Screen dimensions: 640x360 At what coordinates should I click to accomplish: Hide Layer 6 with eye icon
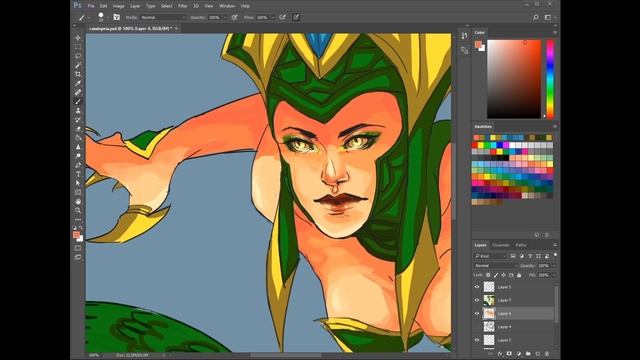click(x=477, y=313)
